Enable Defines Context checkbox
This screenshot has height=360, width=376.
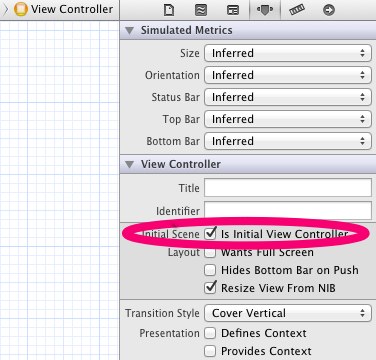(x=210, y=333)
